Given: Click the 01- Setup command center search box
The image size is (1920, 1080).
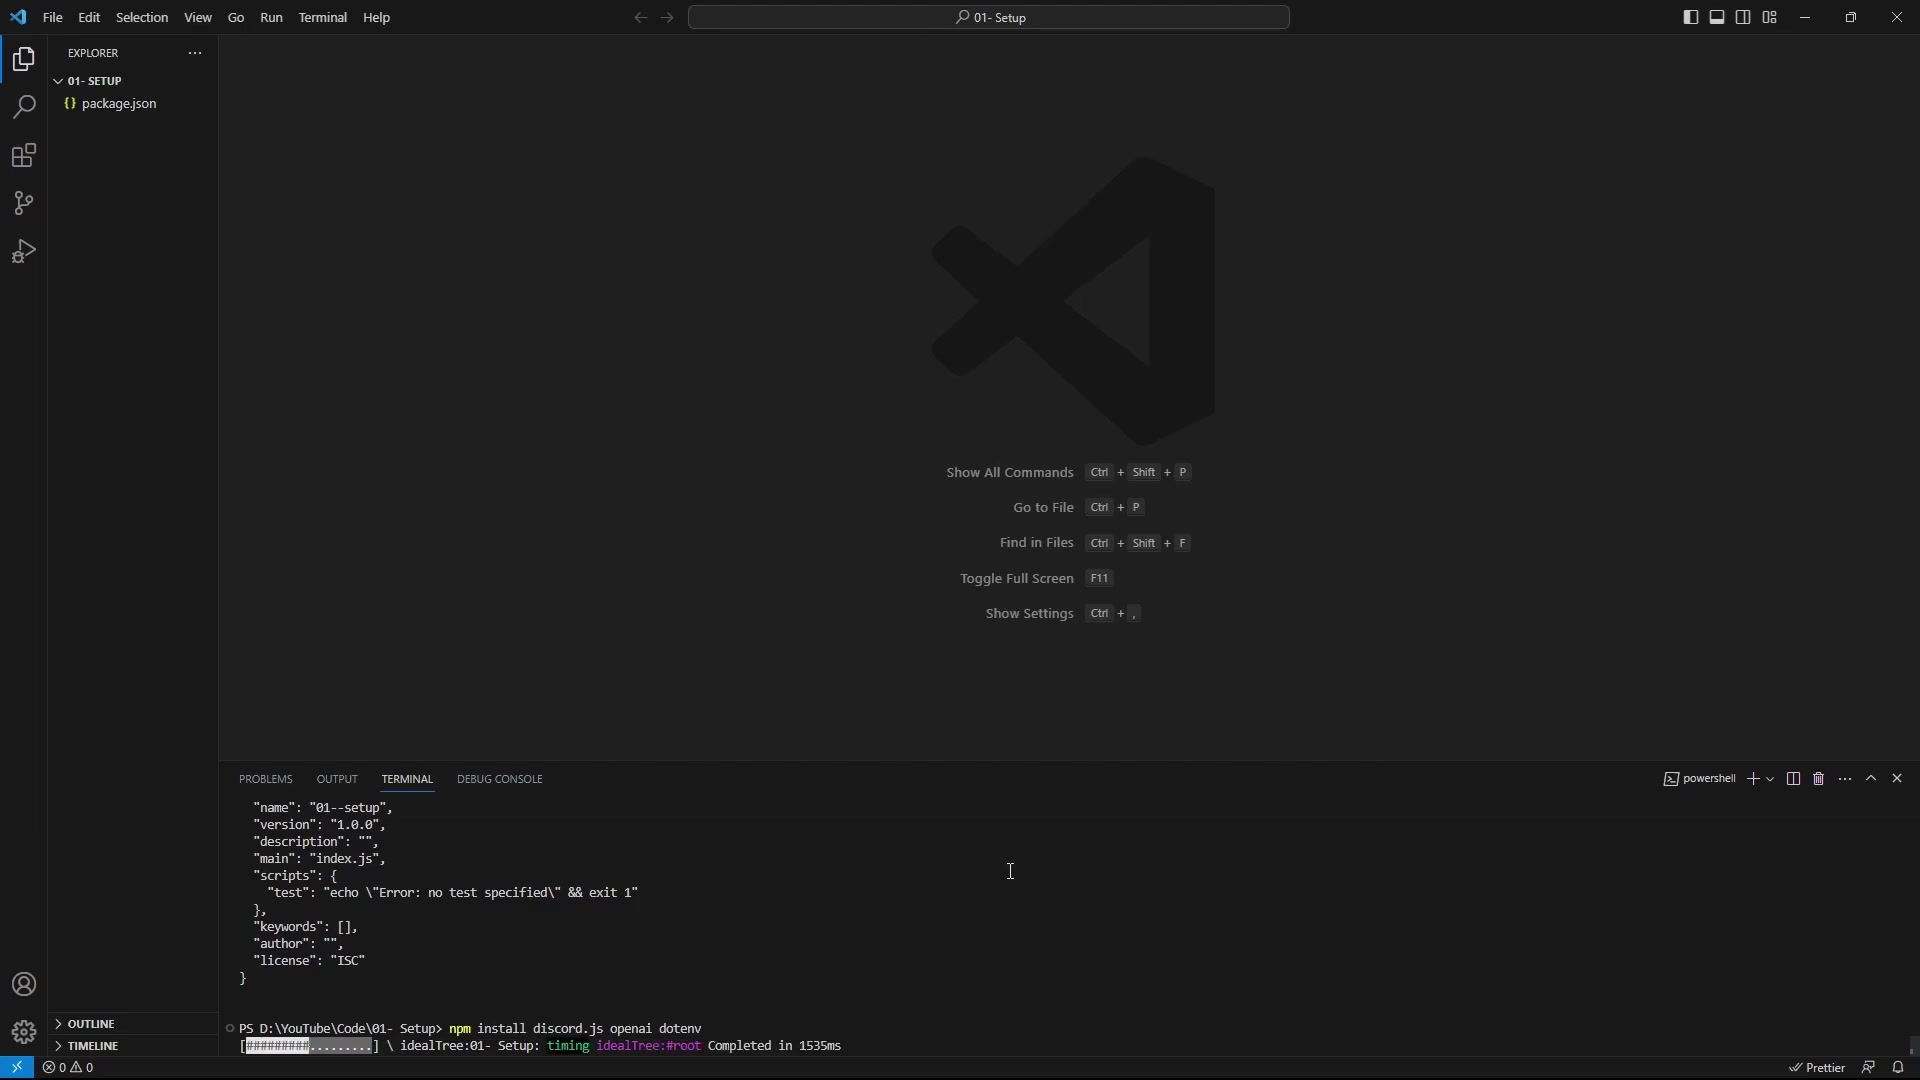Looking at the screenshot, I should (989, 18).
